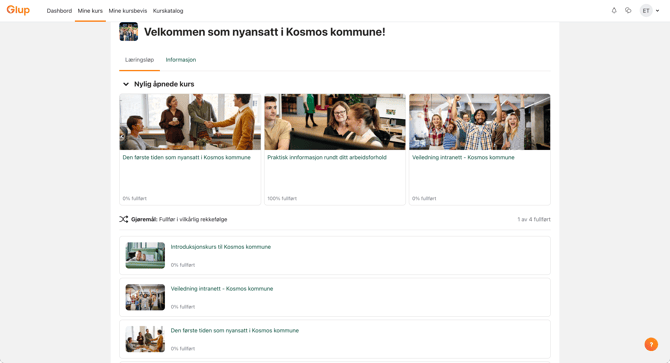Switch to the Læringsløp tab
The height and width of the screenshot is (363, 670).
click(x=139, y=60)
